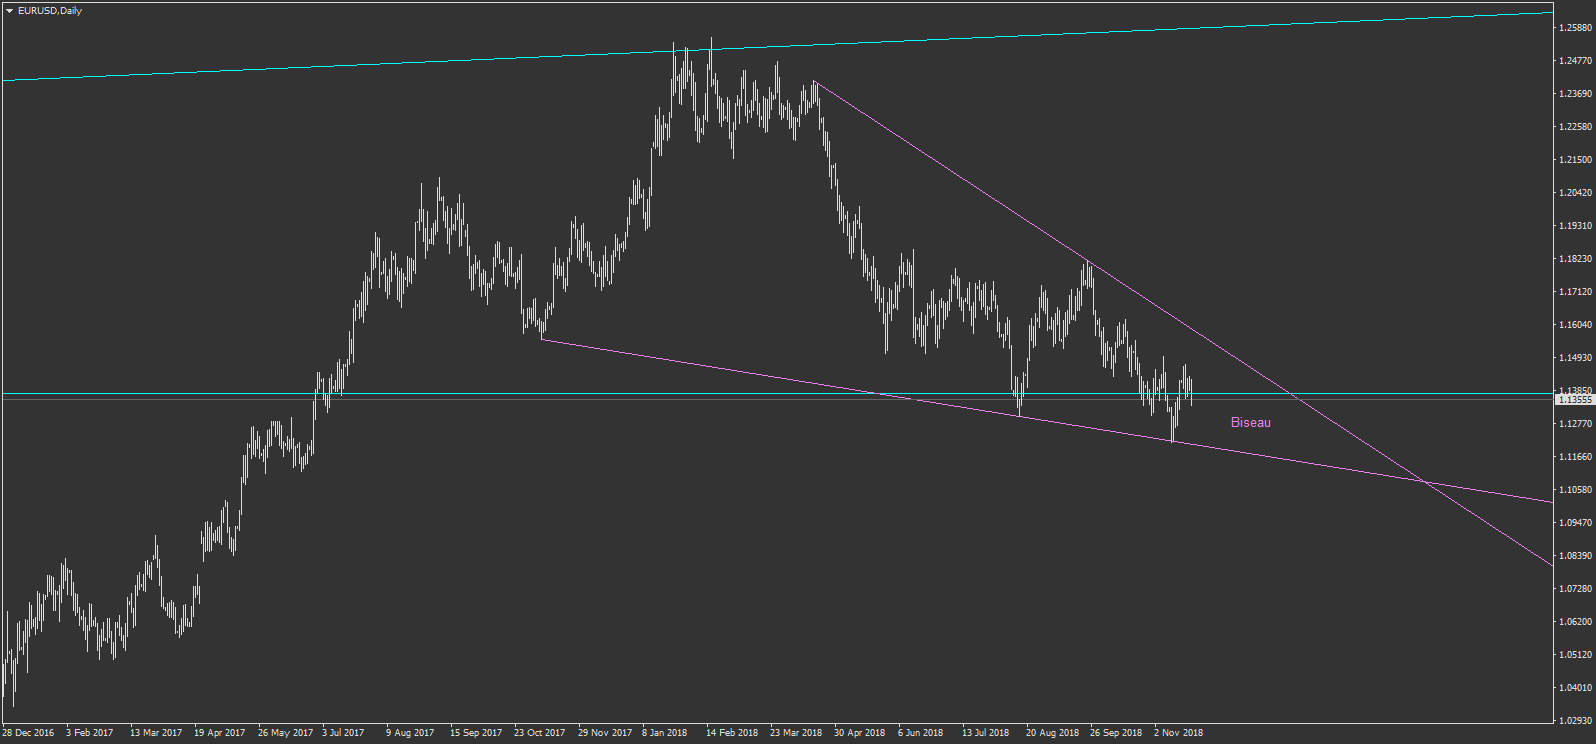
Task: Click the "1.16040" price axis label
Action: point(1575,325)
